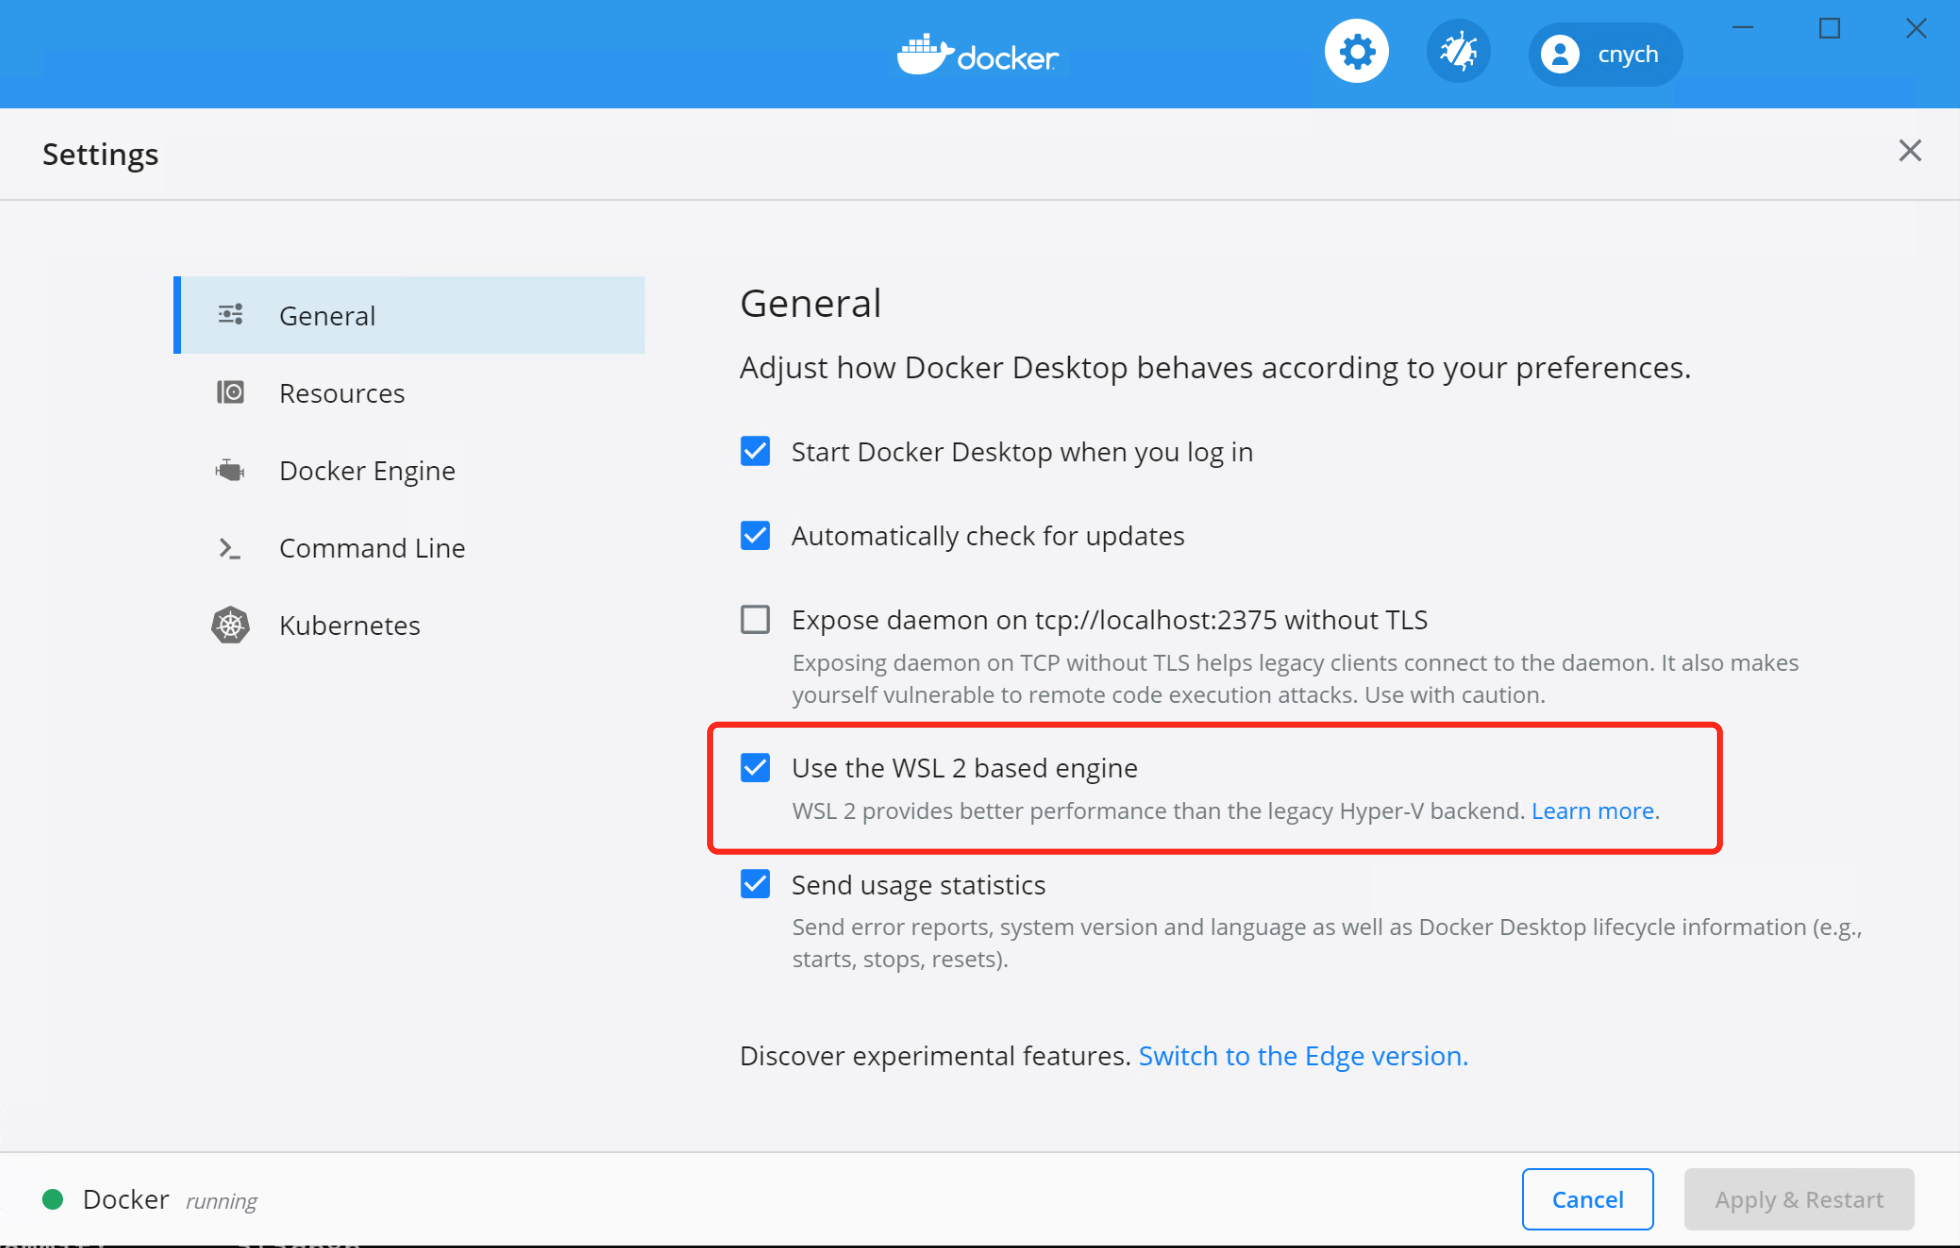
Task: Open the Docker Engine settings tab
Action: click(x=410, y=470)
